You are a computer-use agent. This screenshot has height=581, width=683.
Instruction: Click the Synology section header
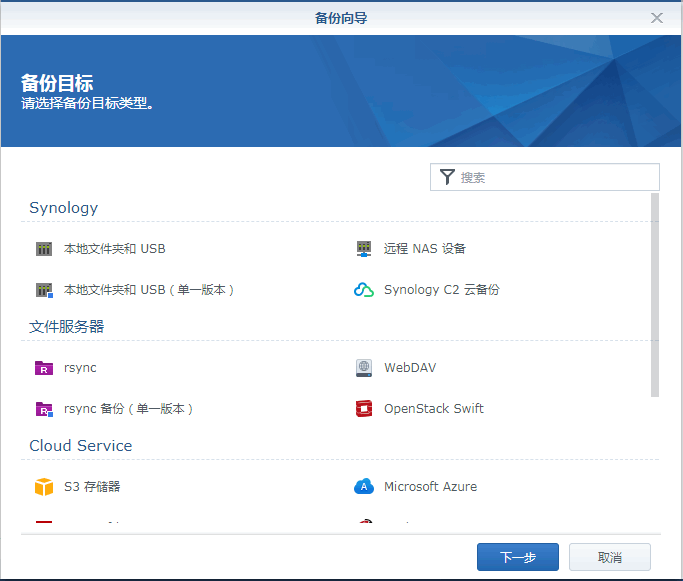(x=64, y=208)
